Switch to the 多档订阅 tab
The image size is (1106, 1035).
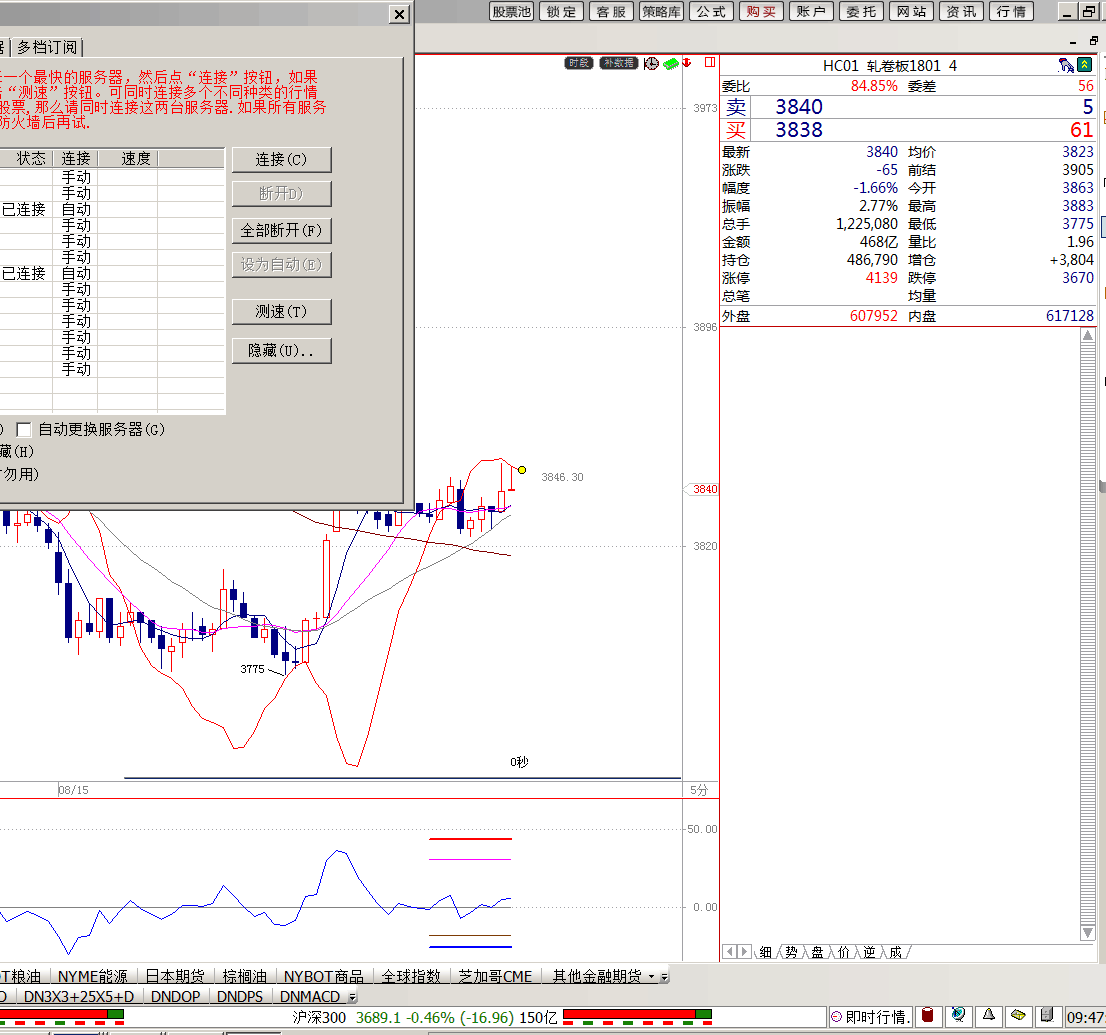point(48,47)
